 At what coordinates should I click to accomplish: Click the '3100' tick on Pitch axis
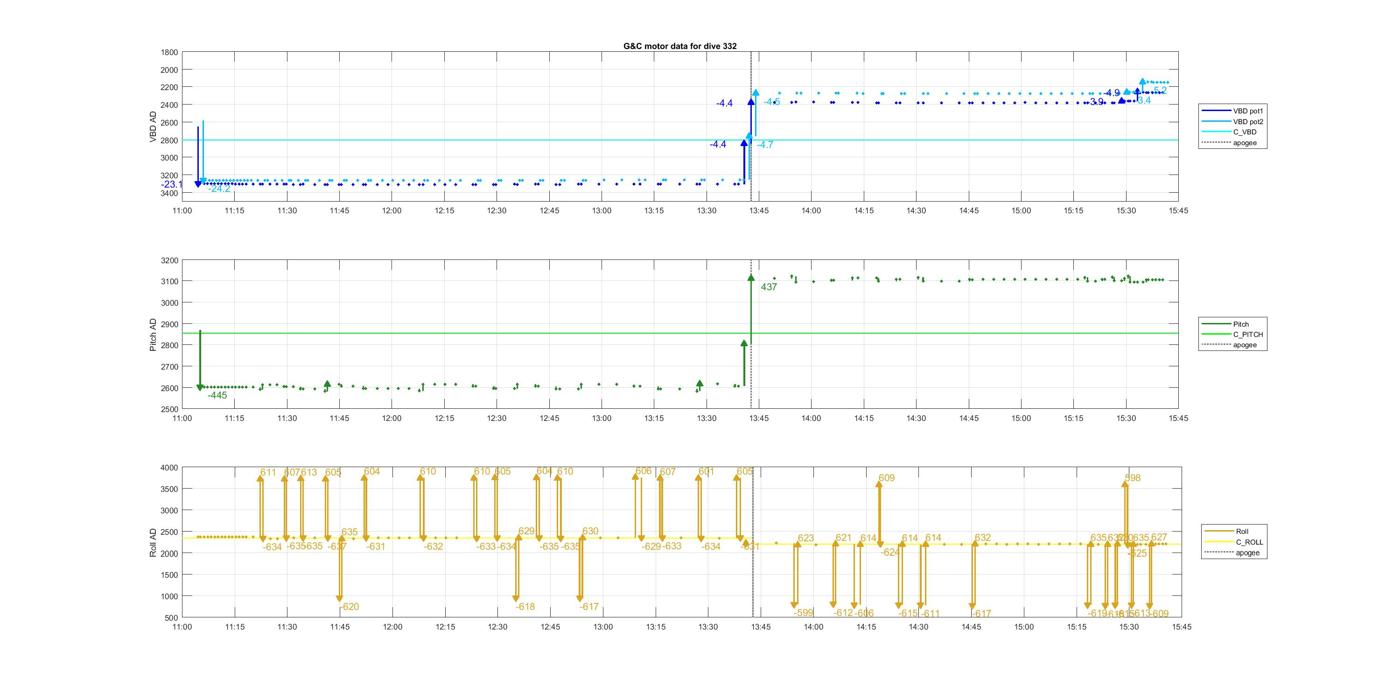169,282
